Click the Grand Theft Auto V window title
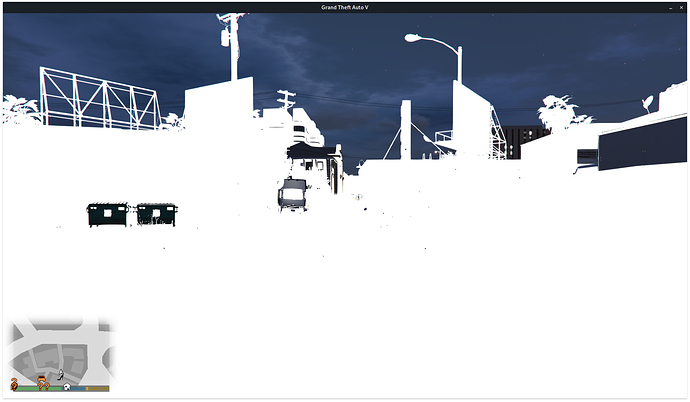 345,7
